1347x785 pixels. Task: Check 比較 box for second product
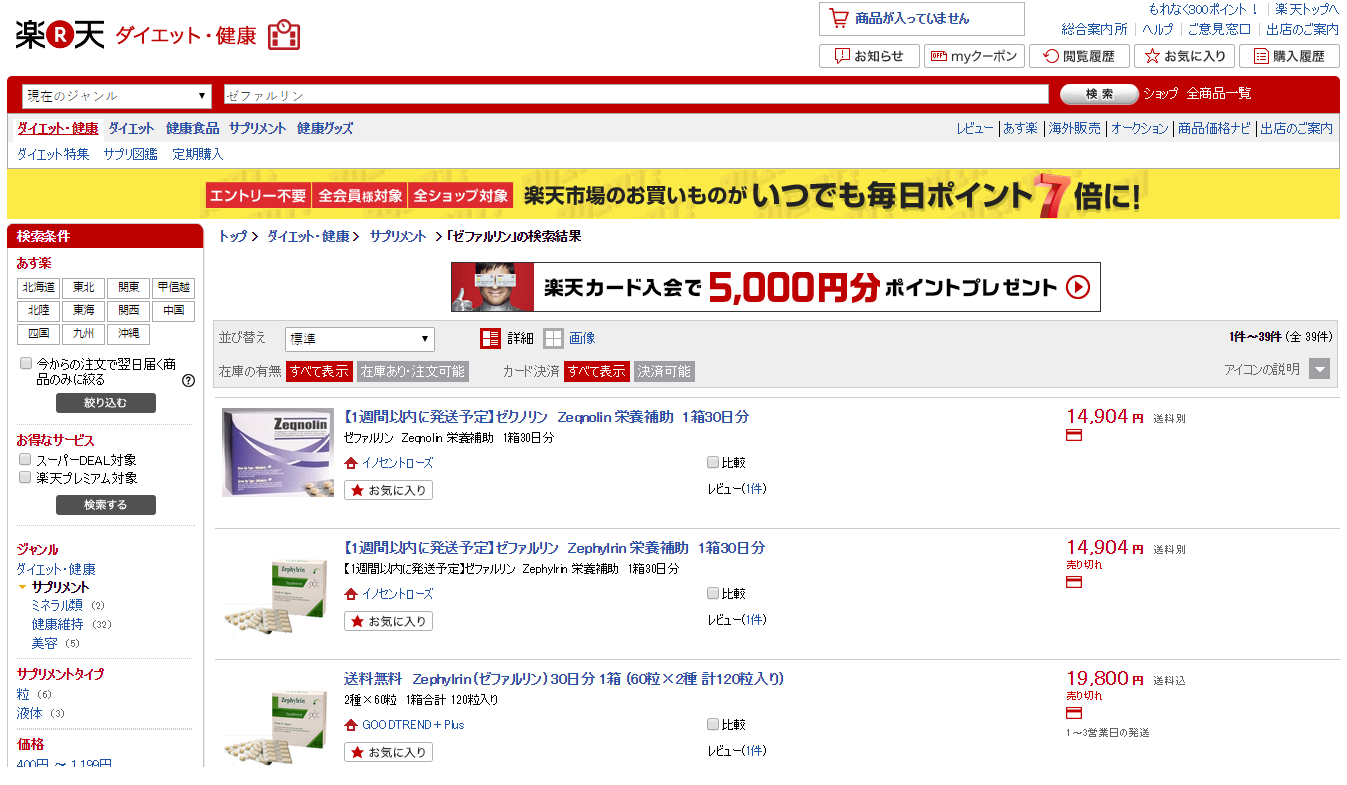click(713, 593)
